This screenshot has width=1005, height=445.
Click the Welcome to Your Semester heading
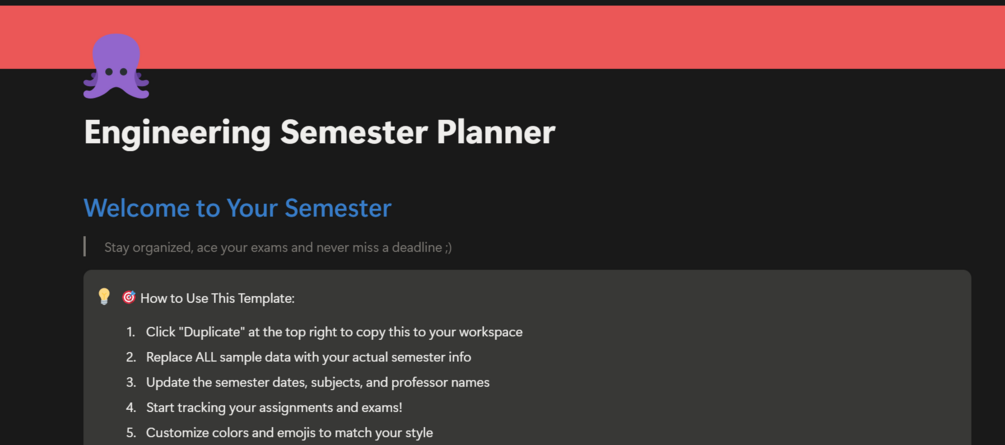pos(237,208)
